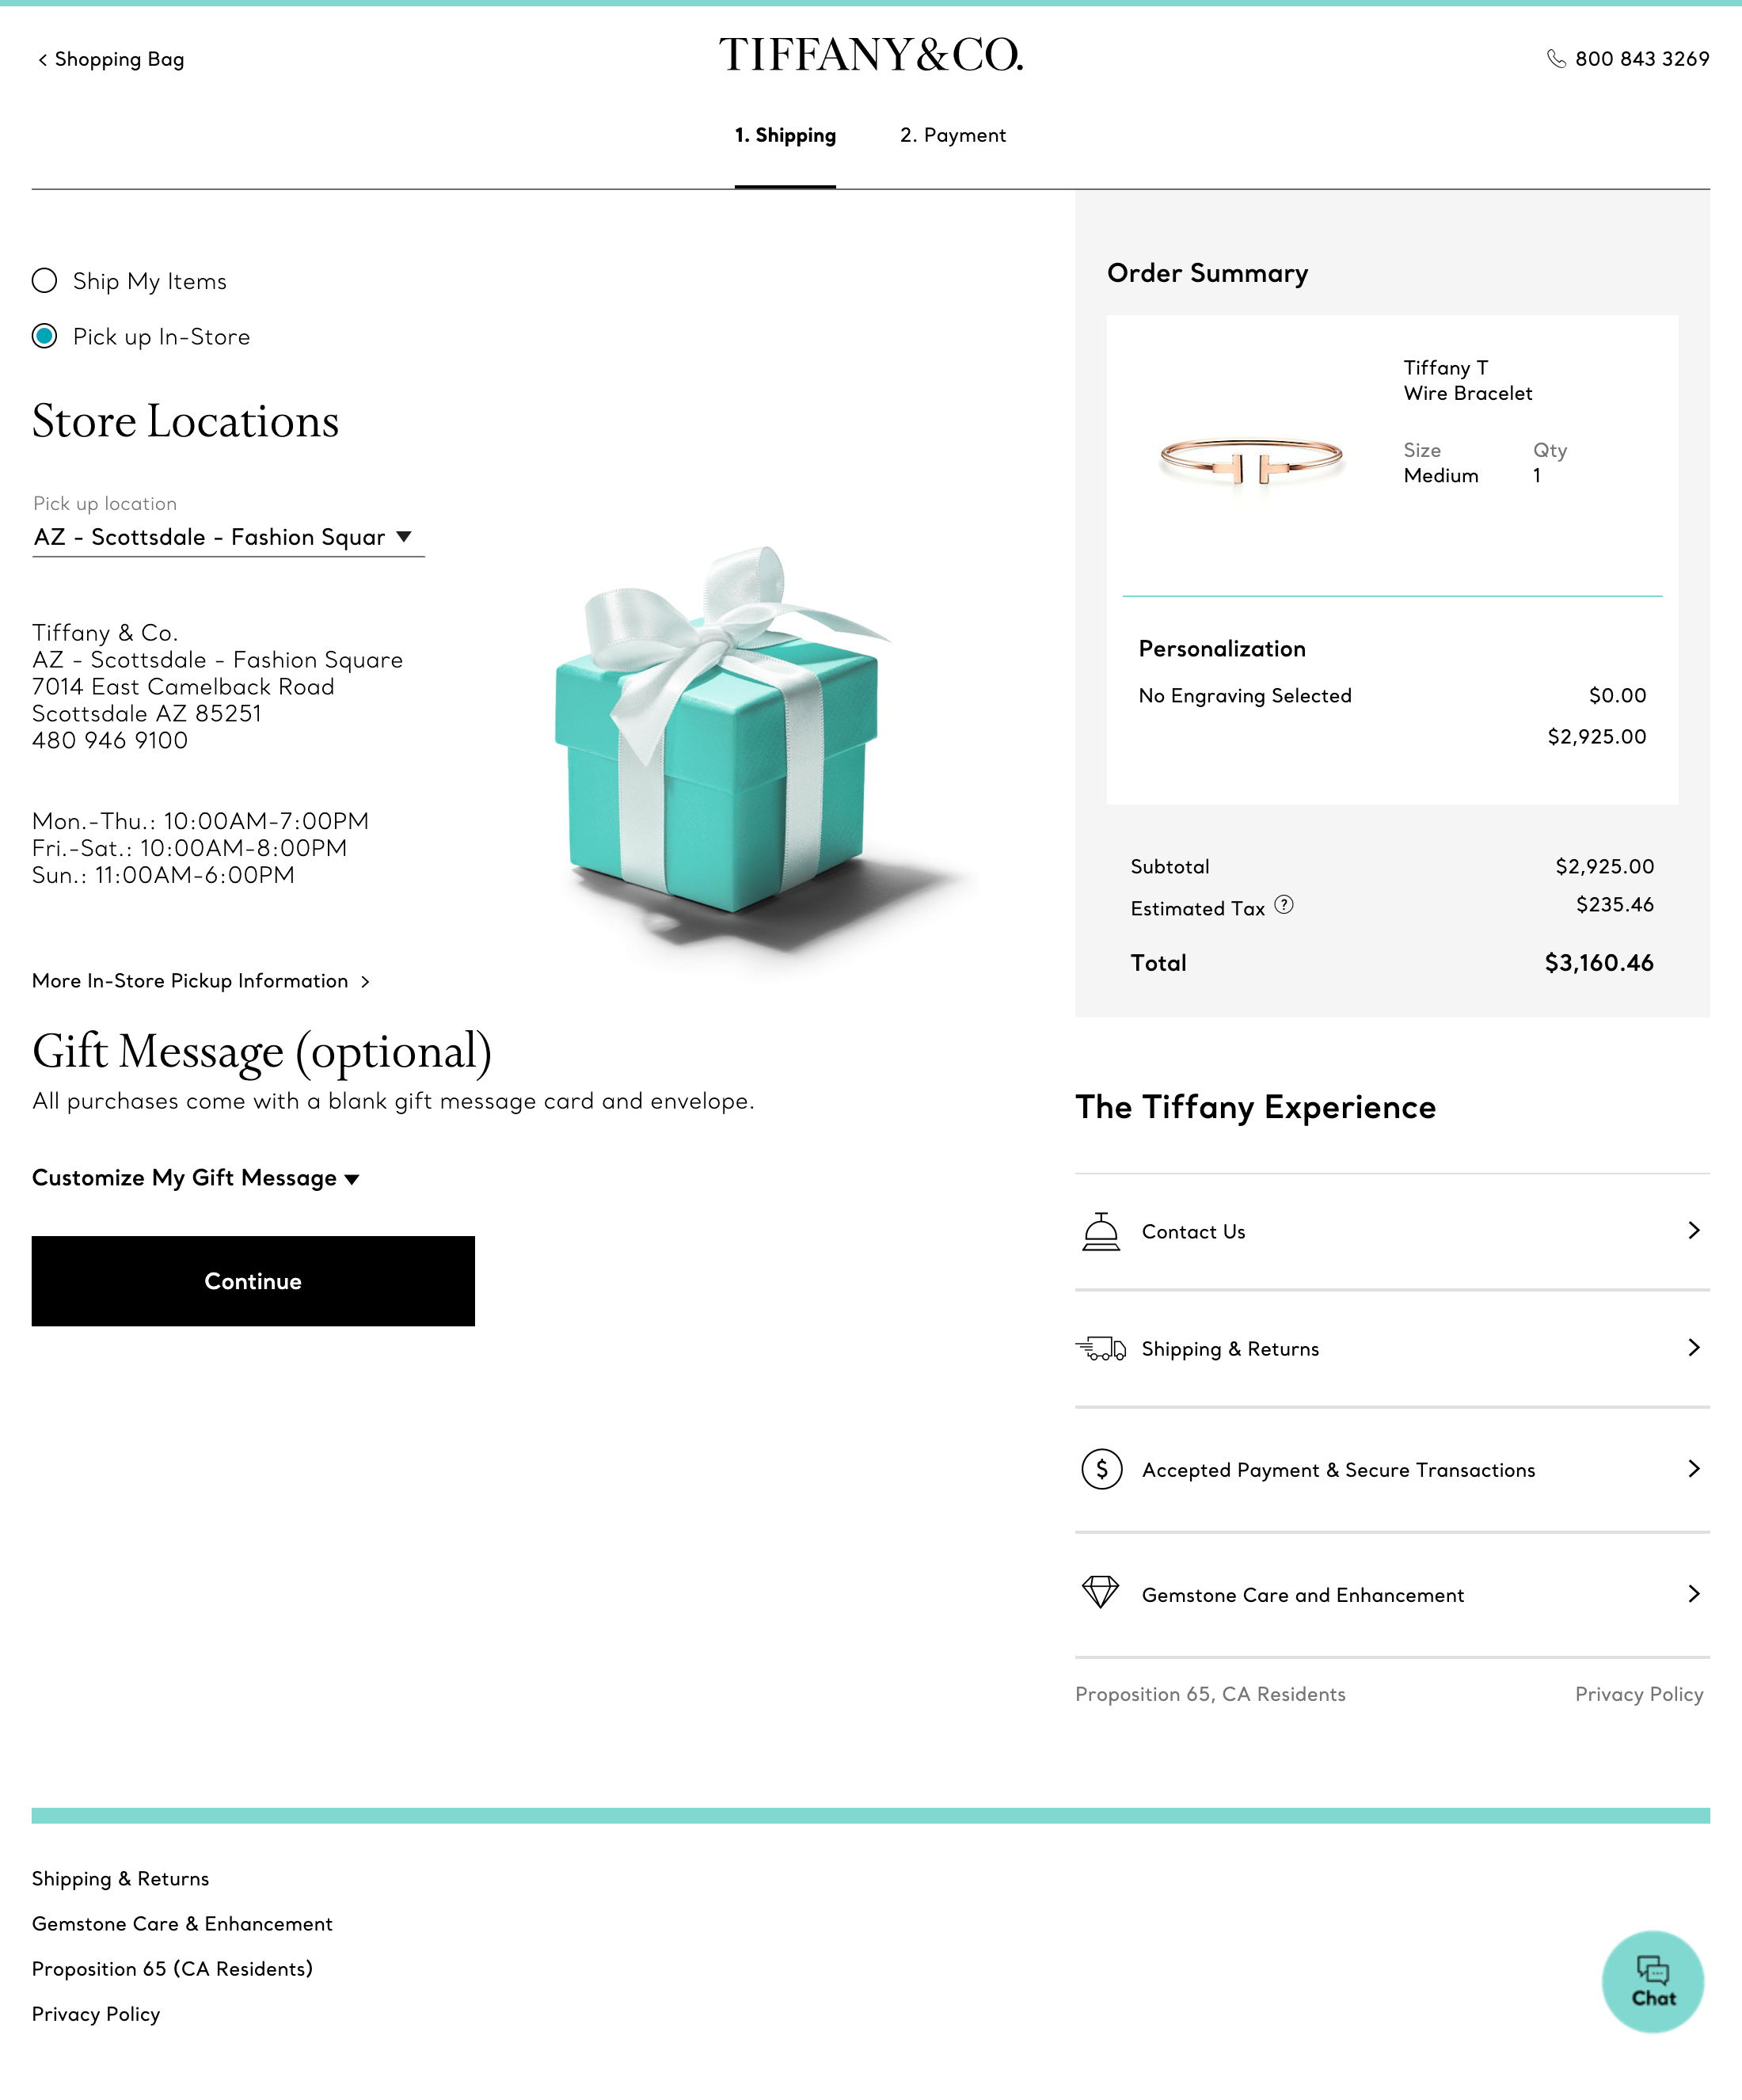This screenshot has width=1742, height=2100.
Task: Expand Customize My Gift Message
Action: 196,1178
